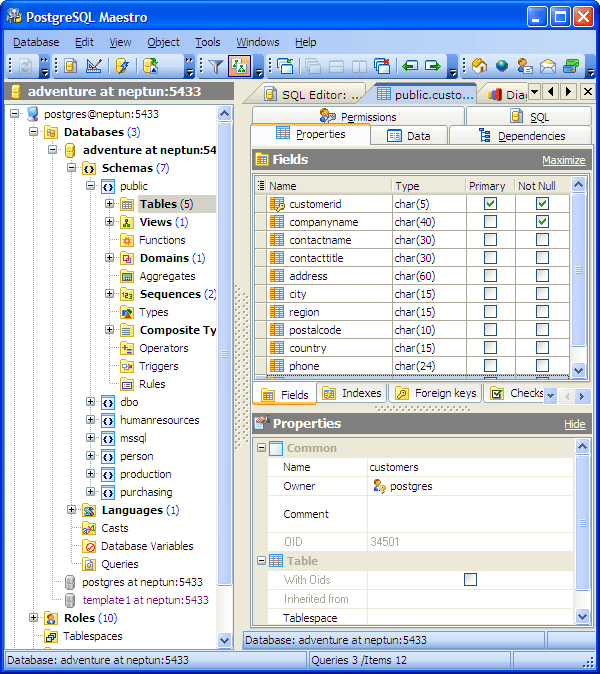Open the Object menu

point(163,42)
